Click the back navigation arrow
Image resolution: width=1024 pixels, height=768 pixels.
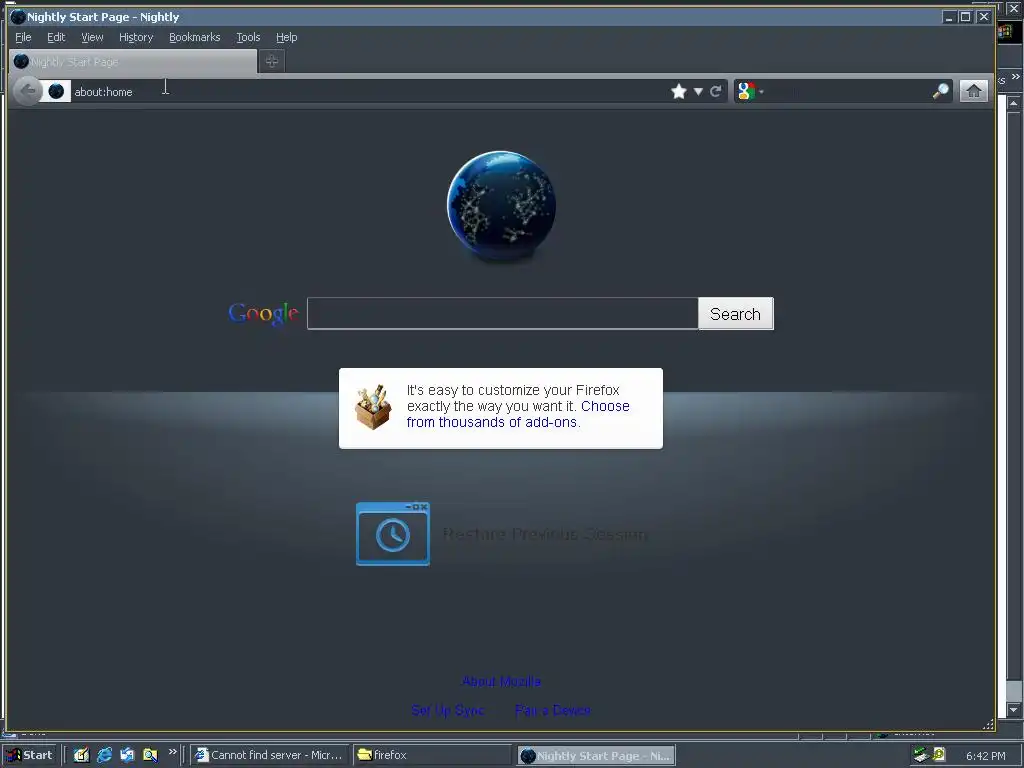tap(27, 91)
